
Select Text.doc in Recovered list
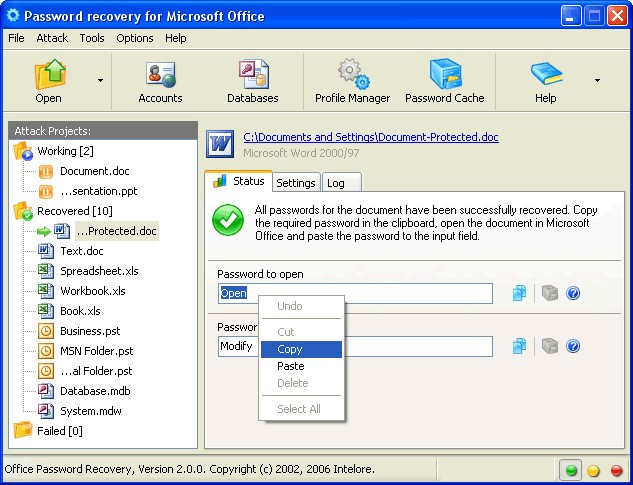point(82,251)
